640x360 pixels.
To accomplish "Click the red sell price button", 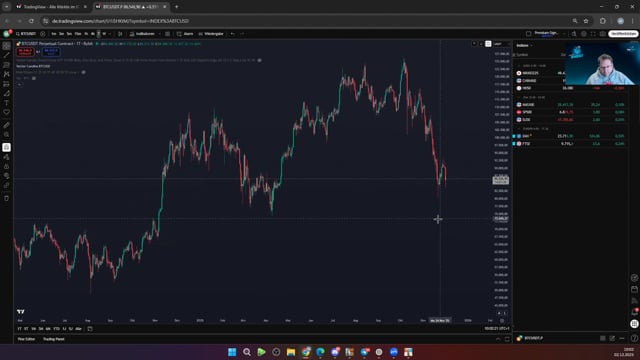I will (x=25, y=52).
